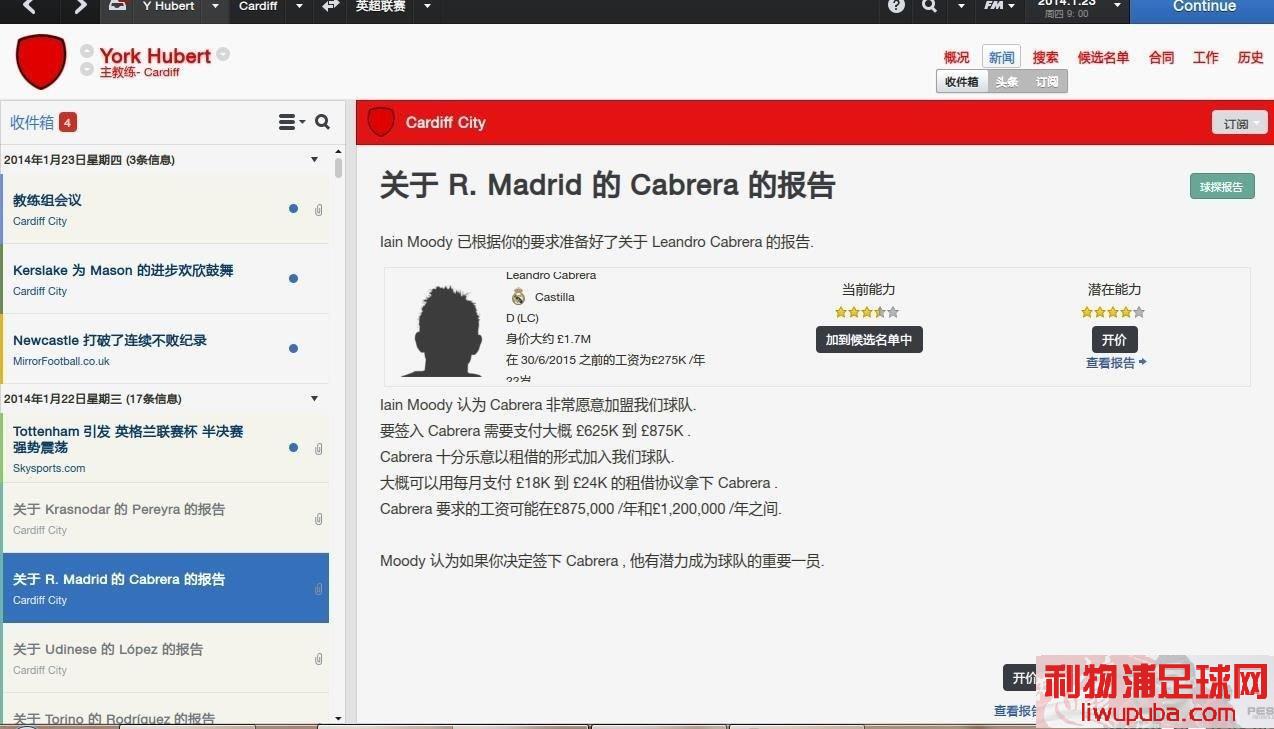This screenshot has height=729, width=1274.
Task: Click scroll-down arrow of the inbox list
Action: 338,717
